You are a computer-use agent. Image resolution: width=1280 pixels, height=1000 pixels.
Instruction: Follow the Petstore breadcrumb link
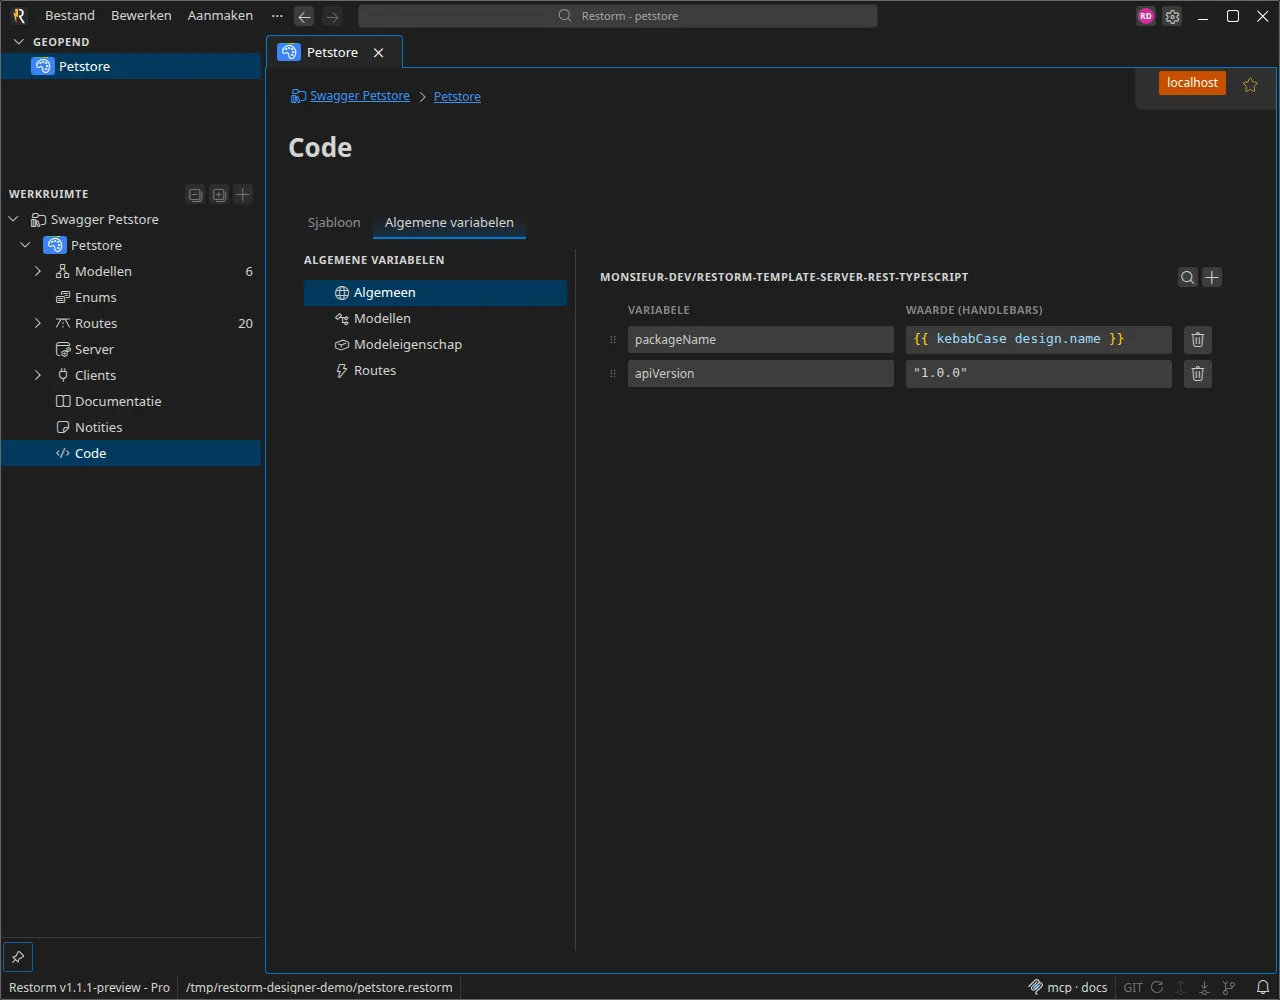pos(457,97)
